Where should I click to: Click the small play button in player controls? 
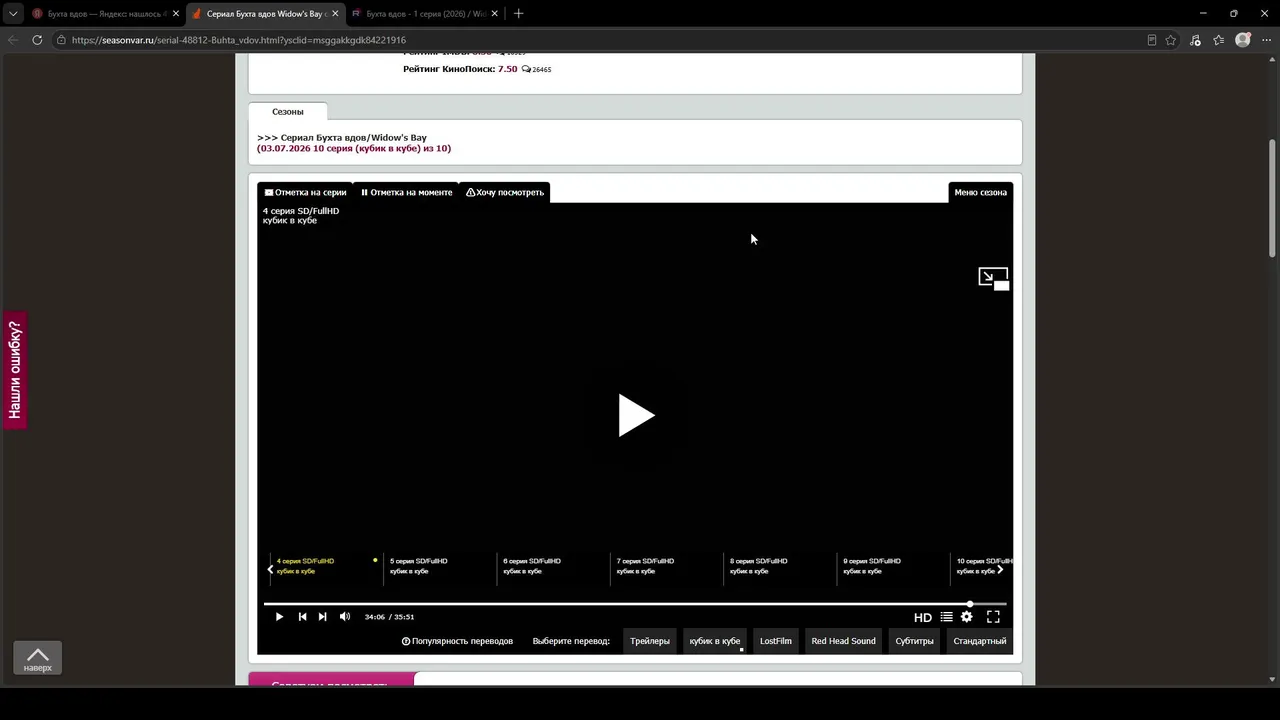279,617
